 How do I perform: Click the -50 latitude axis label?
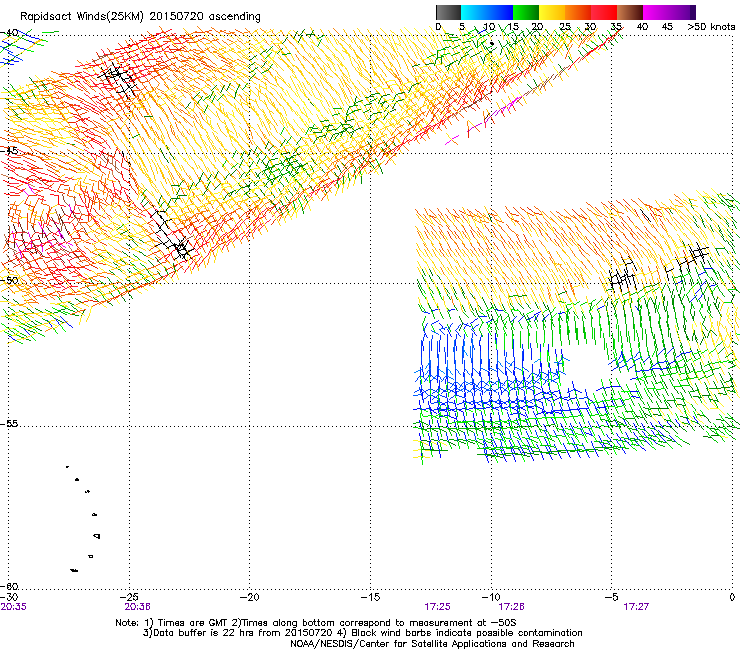pos(9,280)
